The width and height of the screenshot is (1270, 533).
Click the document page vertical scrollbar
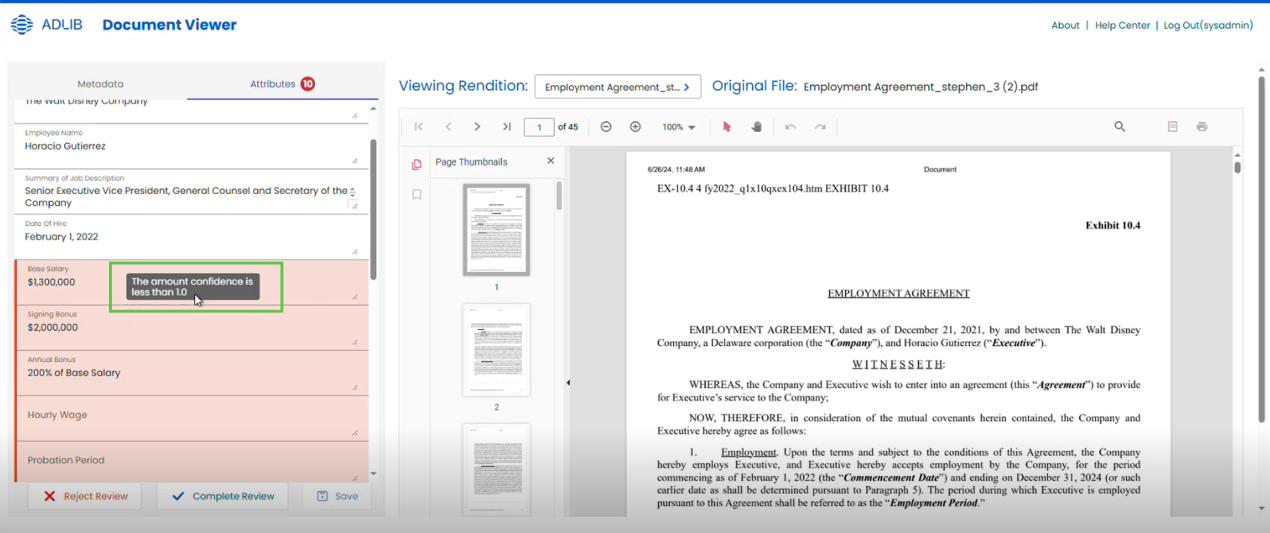tap(1237, 167)
